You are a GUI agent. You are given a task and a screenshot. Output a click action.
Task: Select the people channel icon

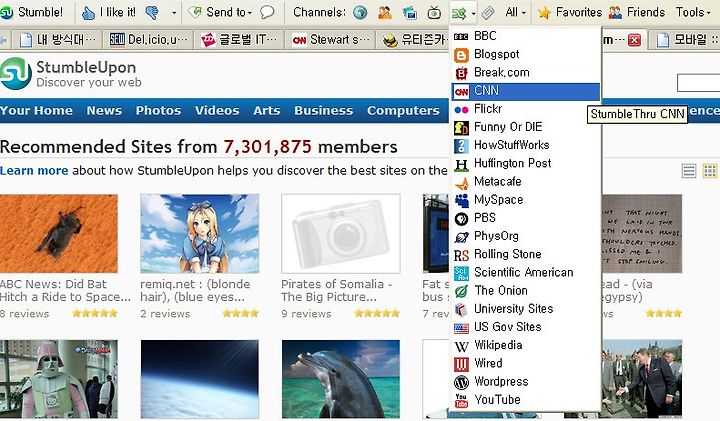coord(385,13)
